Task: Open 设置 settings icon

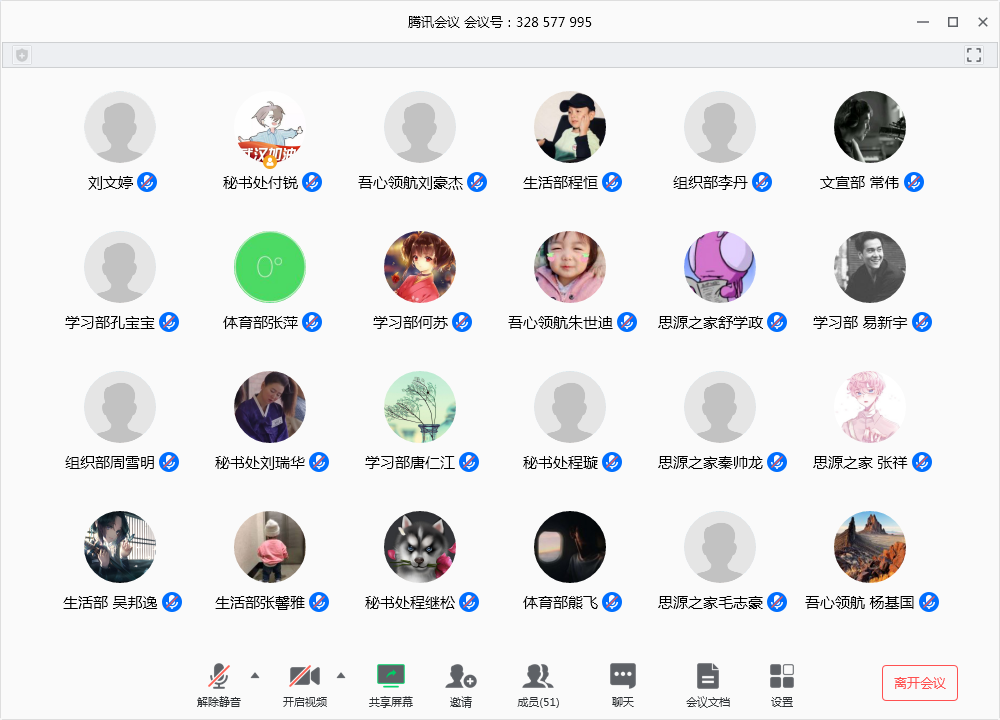Action: coord(782,677)
